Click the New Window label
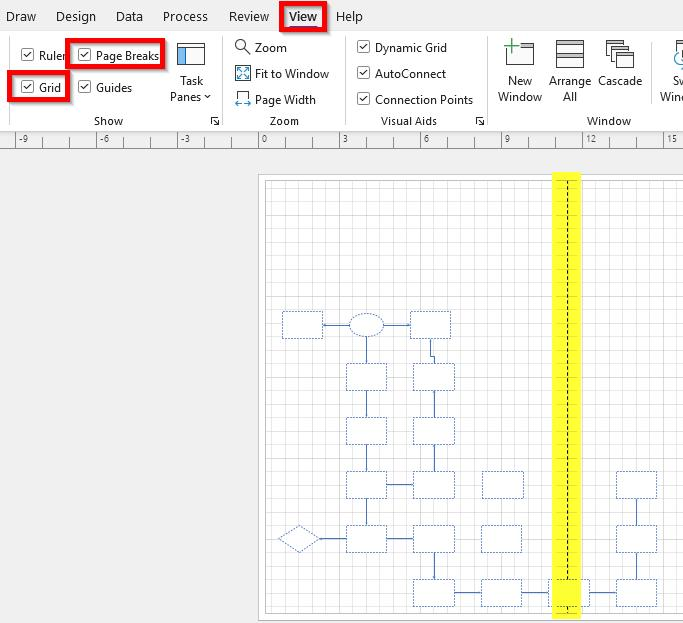The height and width of the screenshot is (623, 683). 520,89
